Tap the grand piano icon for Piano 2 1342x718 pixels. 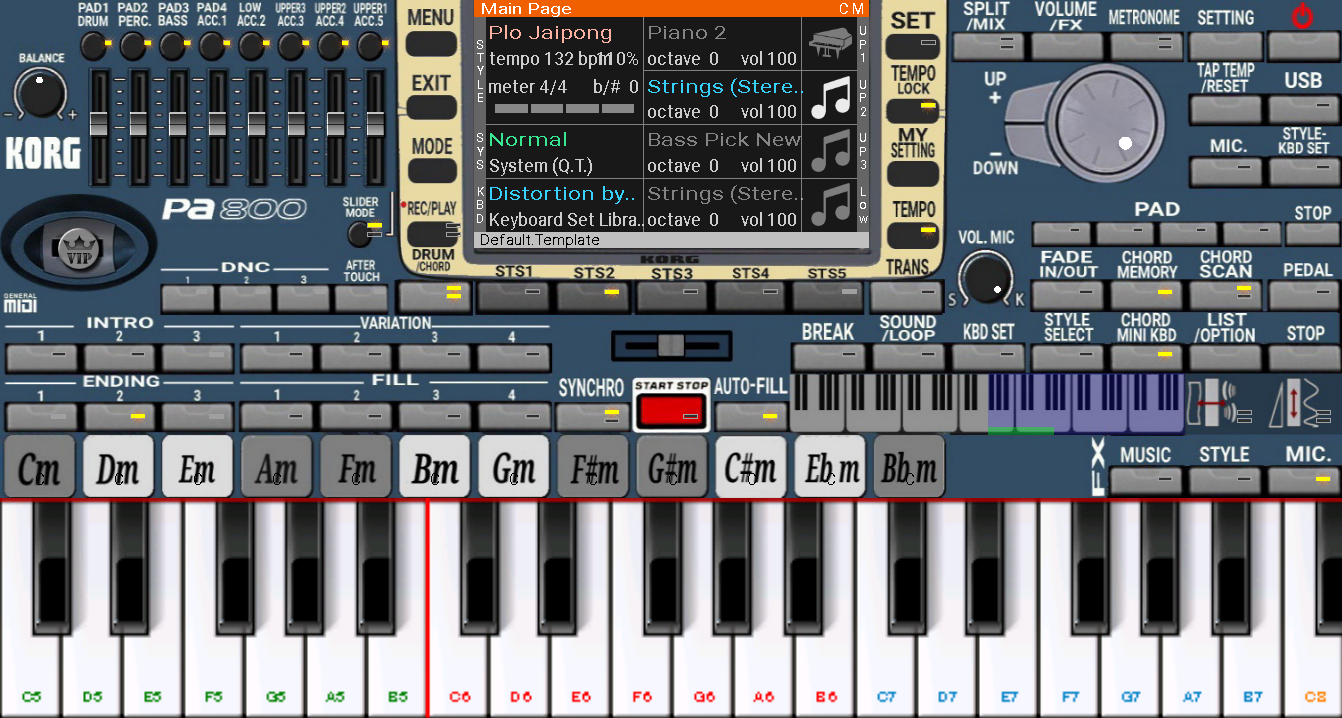(x=829, y=44)
